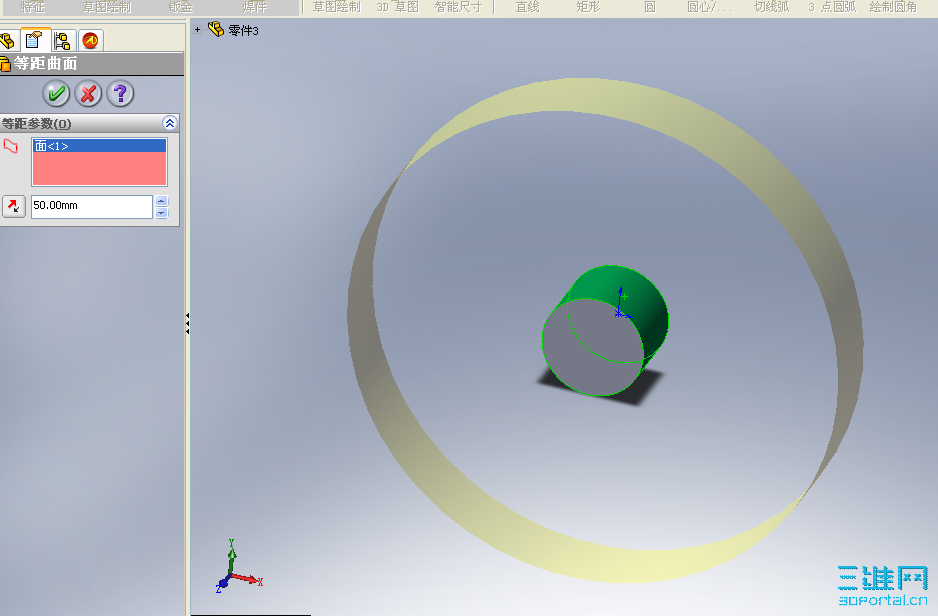
Task: Expand the 零件3 flyout tree
Action: coord(197,29)
